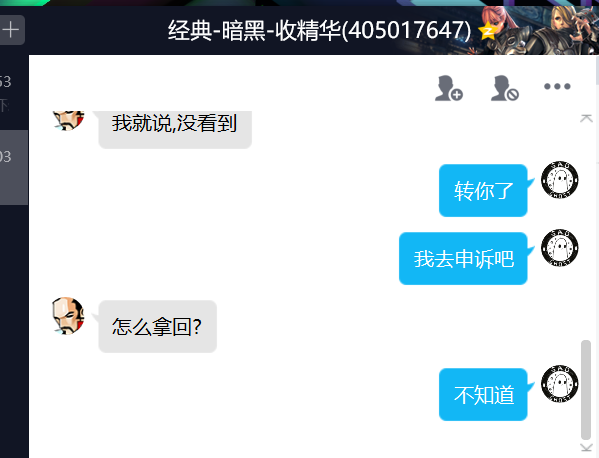The height and width of the screenshot is (458, 599).
Task: Click the yellow star icon beside the title
Action: (x=488, y=31)
